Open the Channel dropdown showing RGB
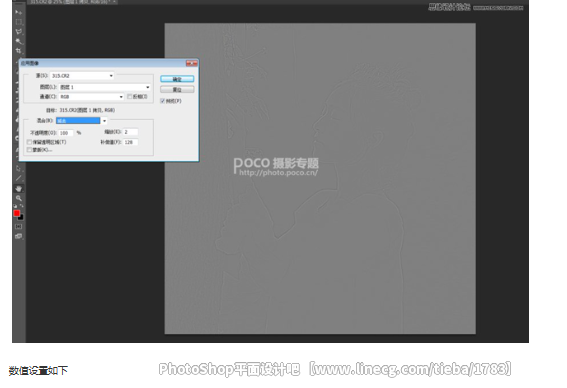 tap(91, 97)
